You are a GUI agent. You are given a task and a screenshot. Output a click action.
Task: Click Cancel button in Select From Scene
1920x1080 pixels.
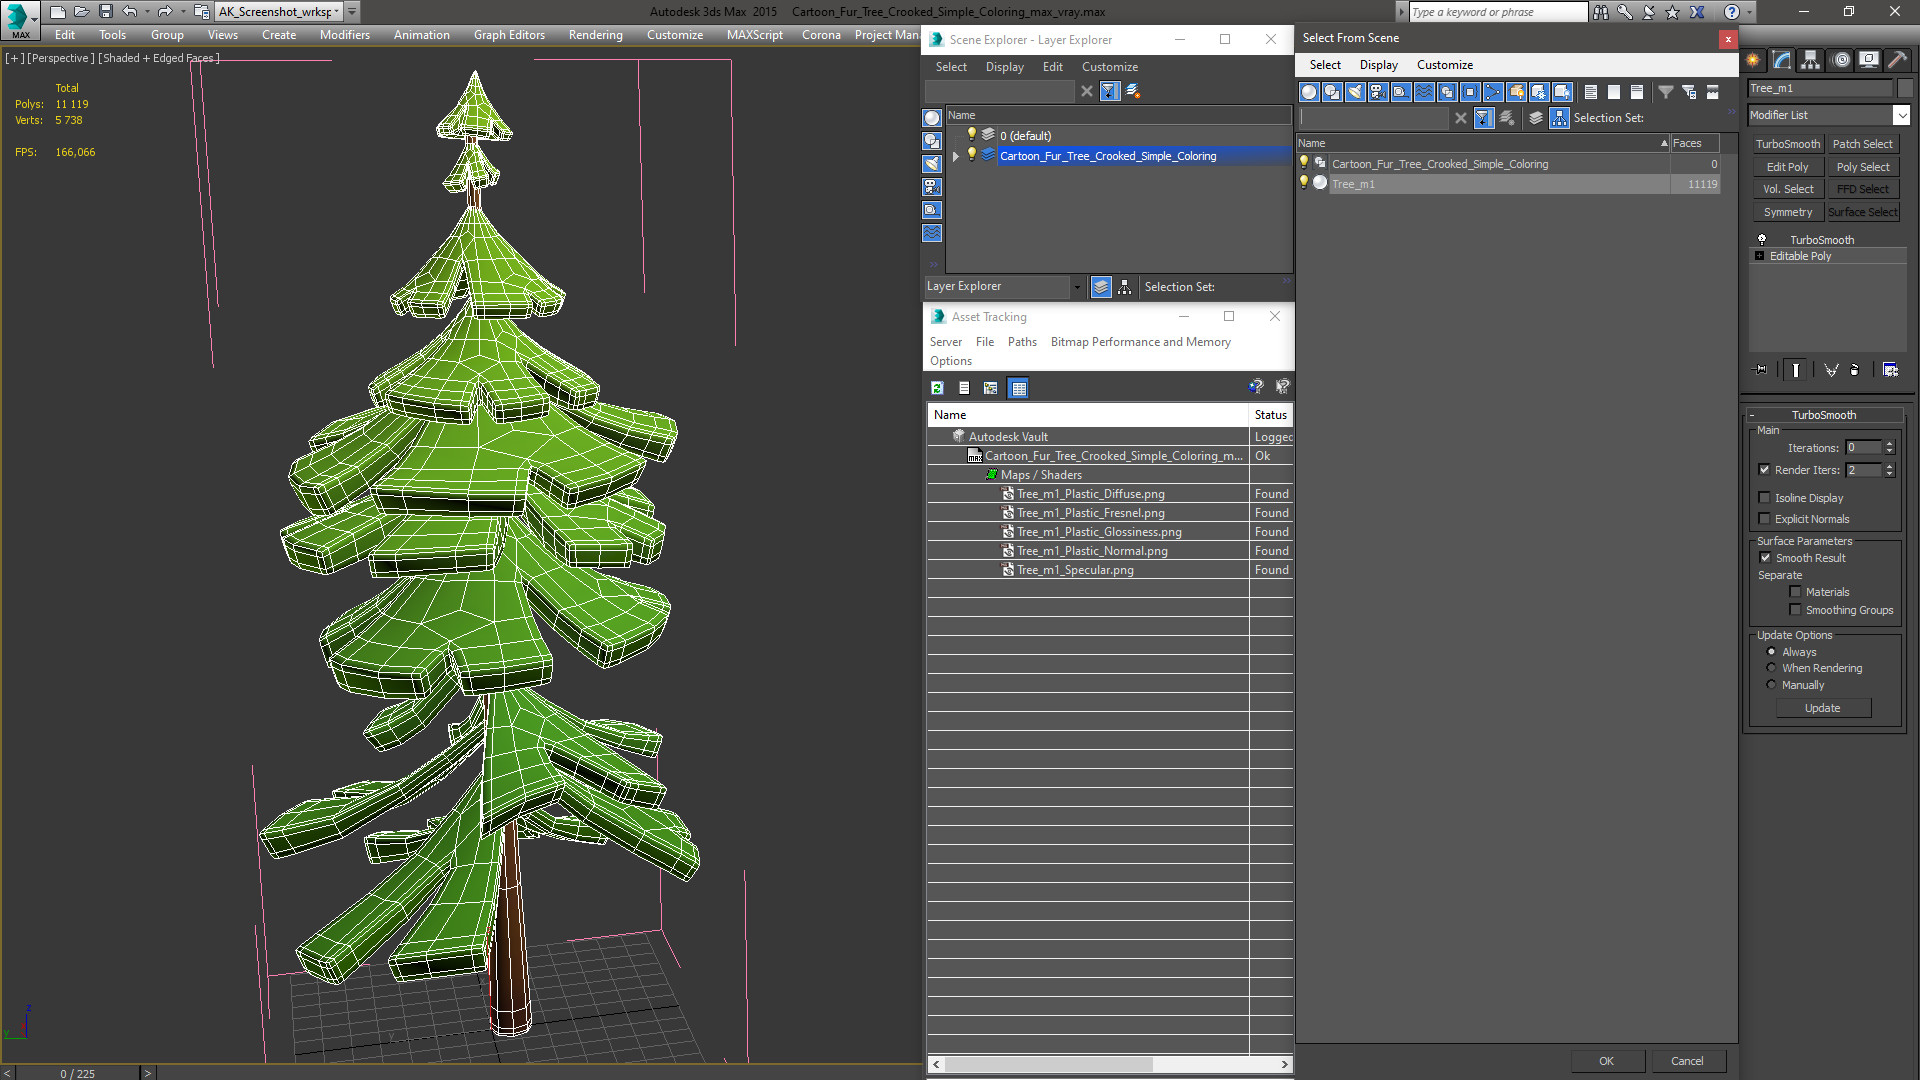click(x=1687, y=1061)
